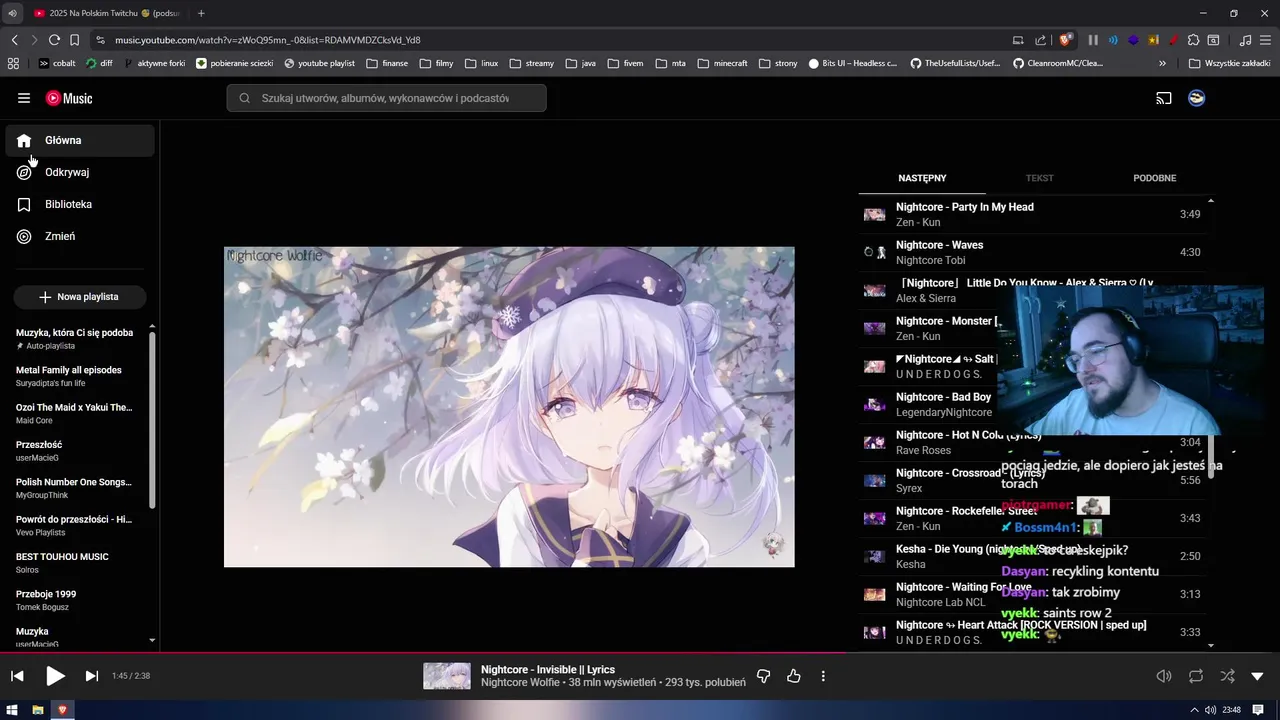Open the Zmień upgrade section
This screenshot has width=1280, height=720.
point(80,236)
